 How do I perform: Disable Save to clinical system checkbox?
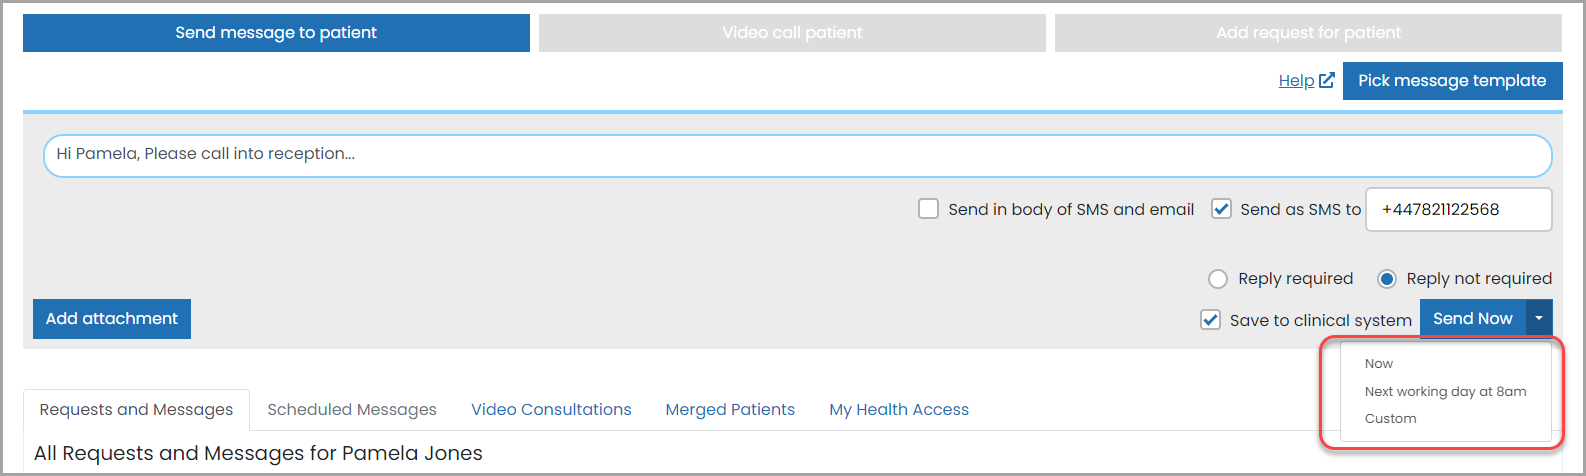pos(1210,320)
